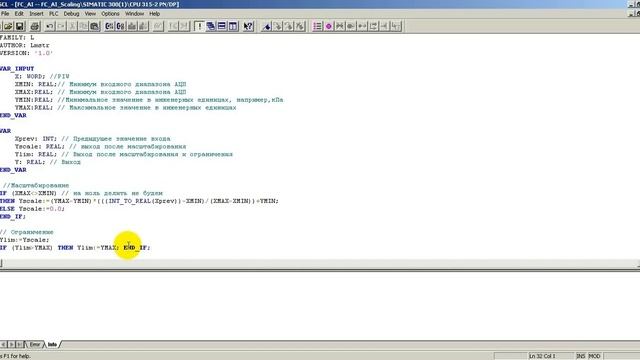Open the Insert menu
The height and width of the screenshot is (360, 640).
[x=36, y=13]
